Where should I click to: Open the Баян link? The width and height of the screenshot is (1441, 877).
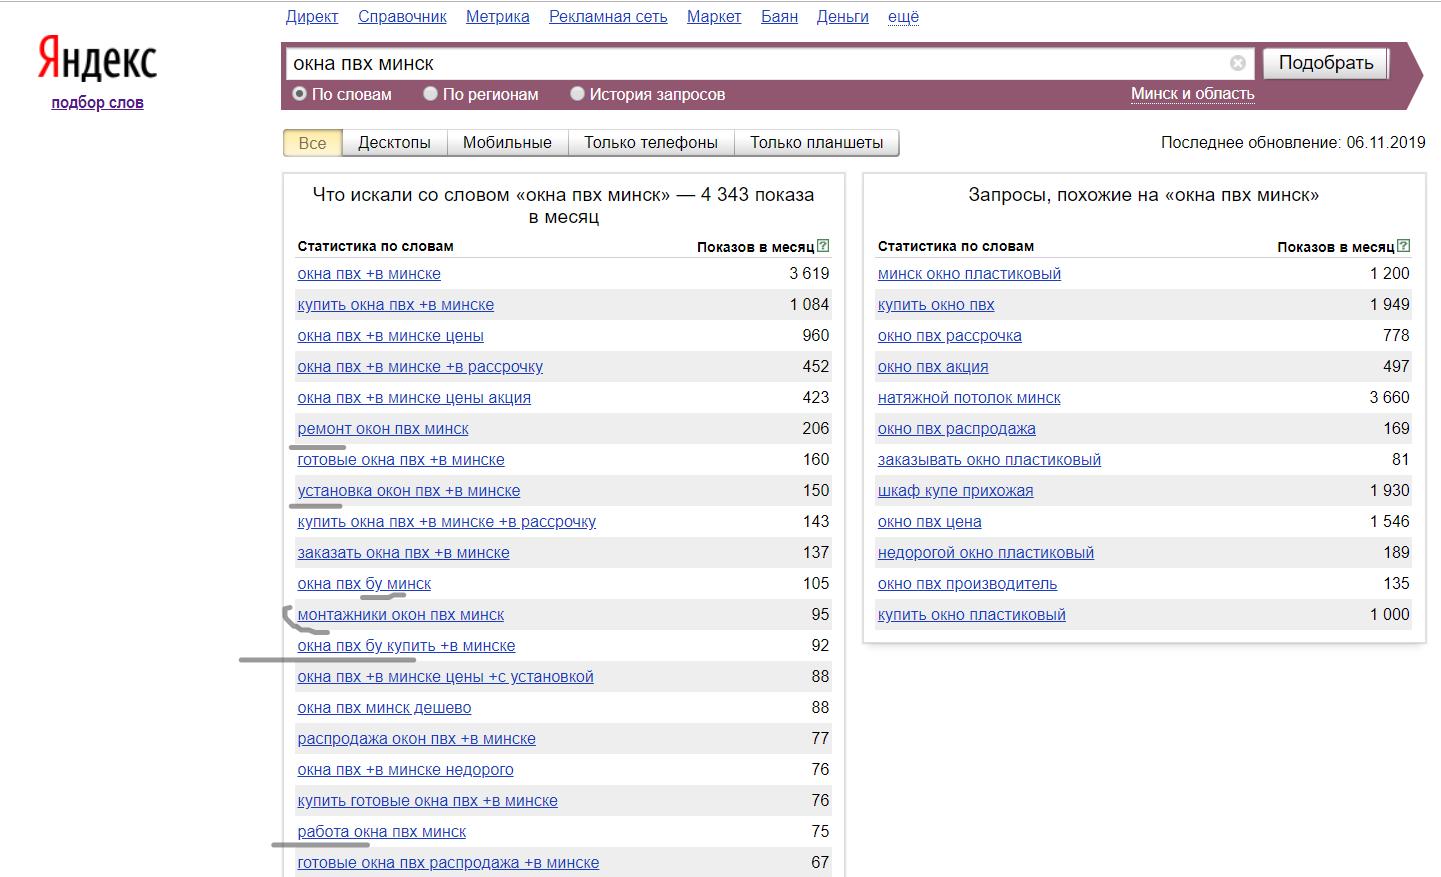(x=779, y=16)
